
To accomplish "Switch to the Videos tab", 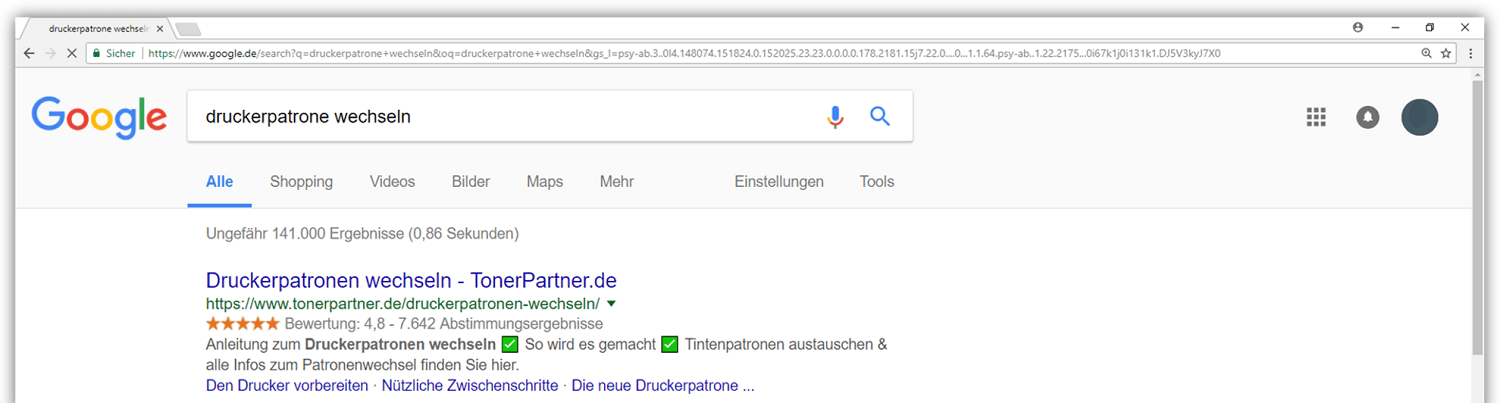I will (392, 182).
